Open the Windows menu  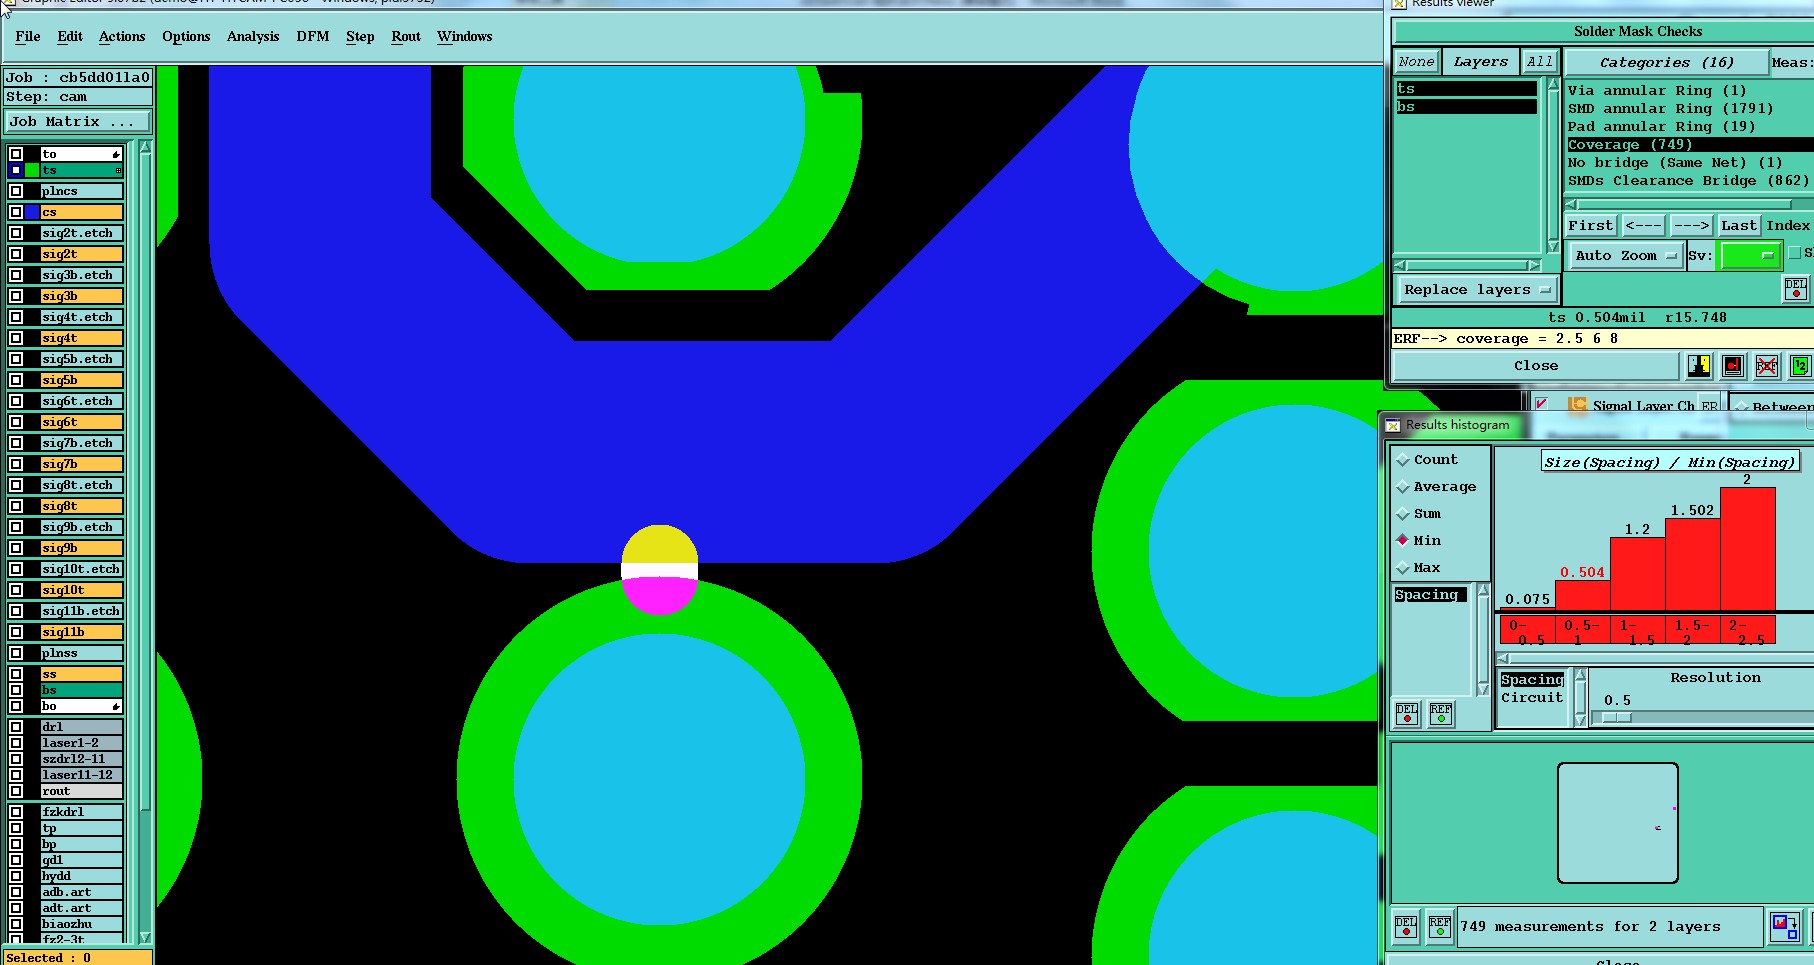tap(464, 37)
